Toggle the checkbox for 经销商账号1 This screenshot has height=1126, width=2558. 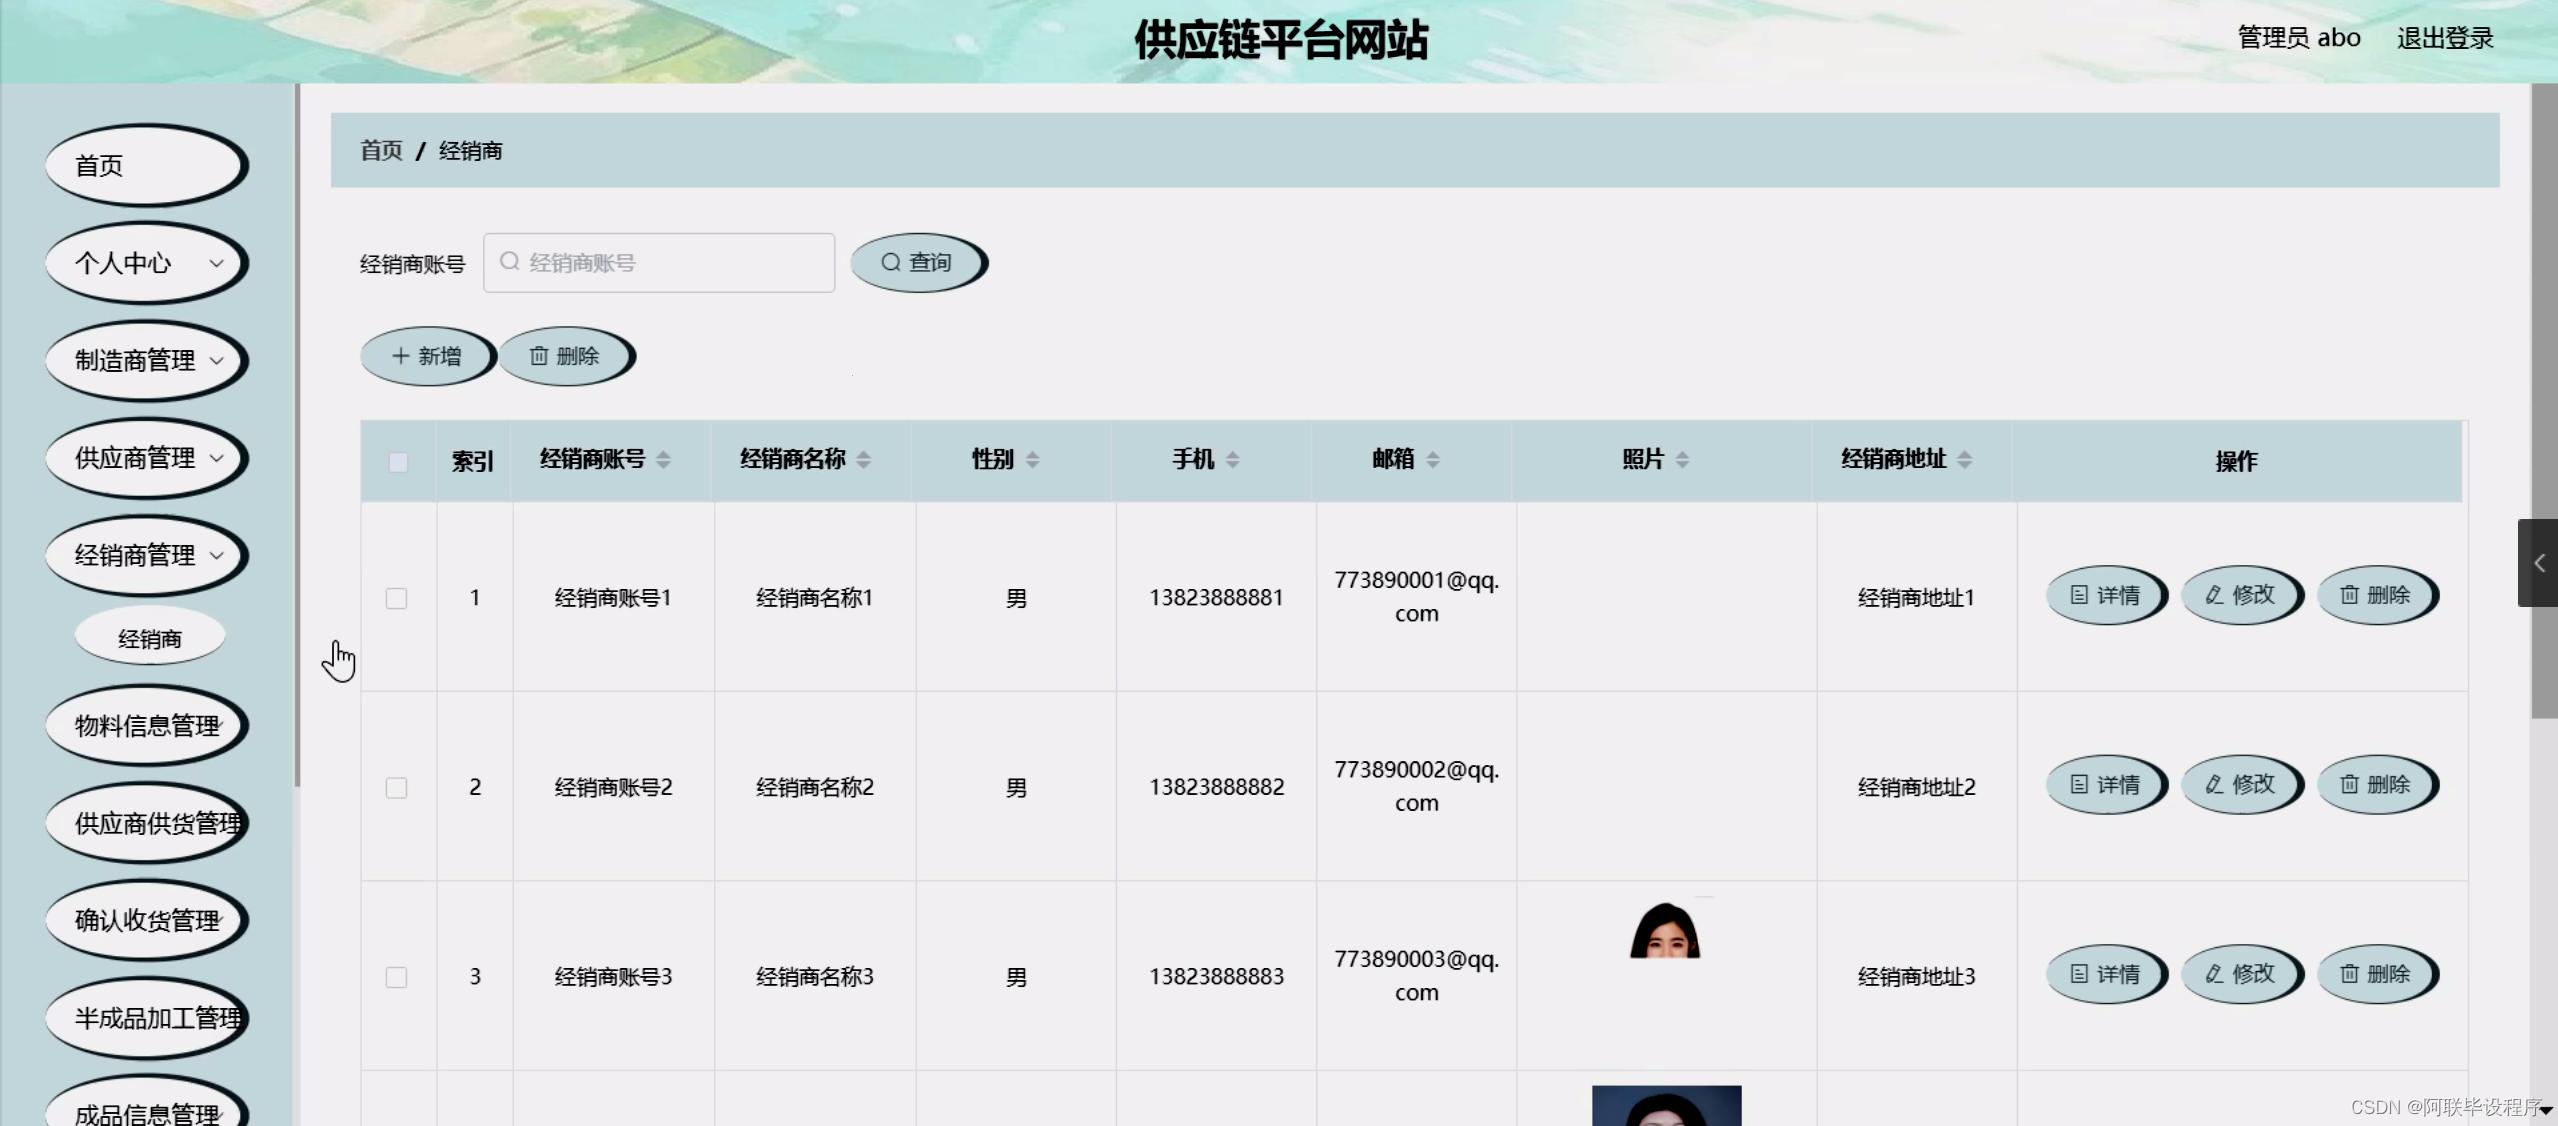click(396, 596)
